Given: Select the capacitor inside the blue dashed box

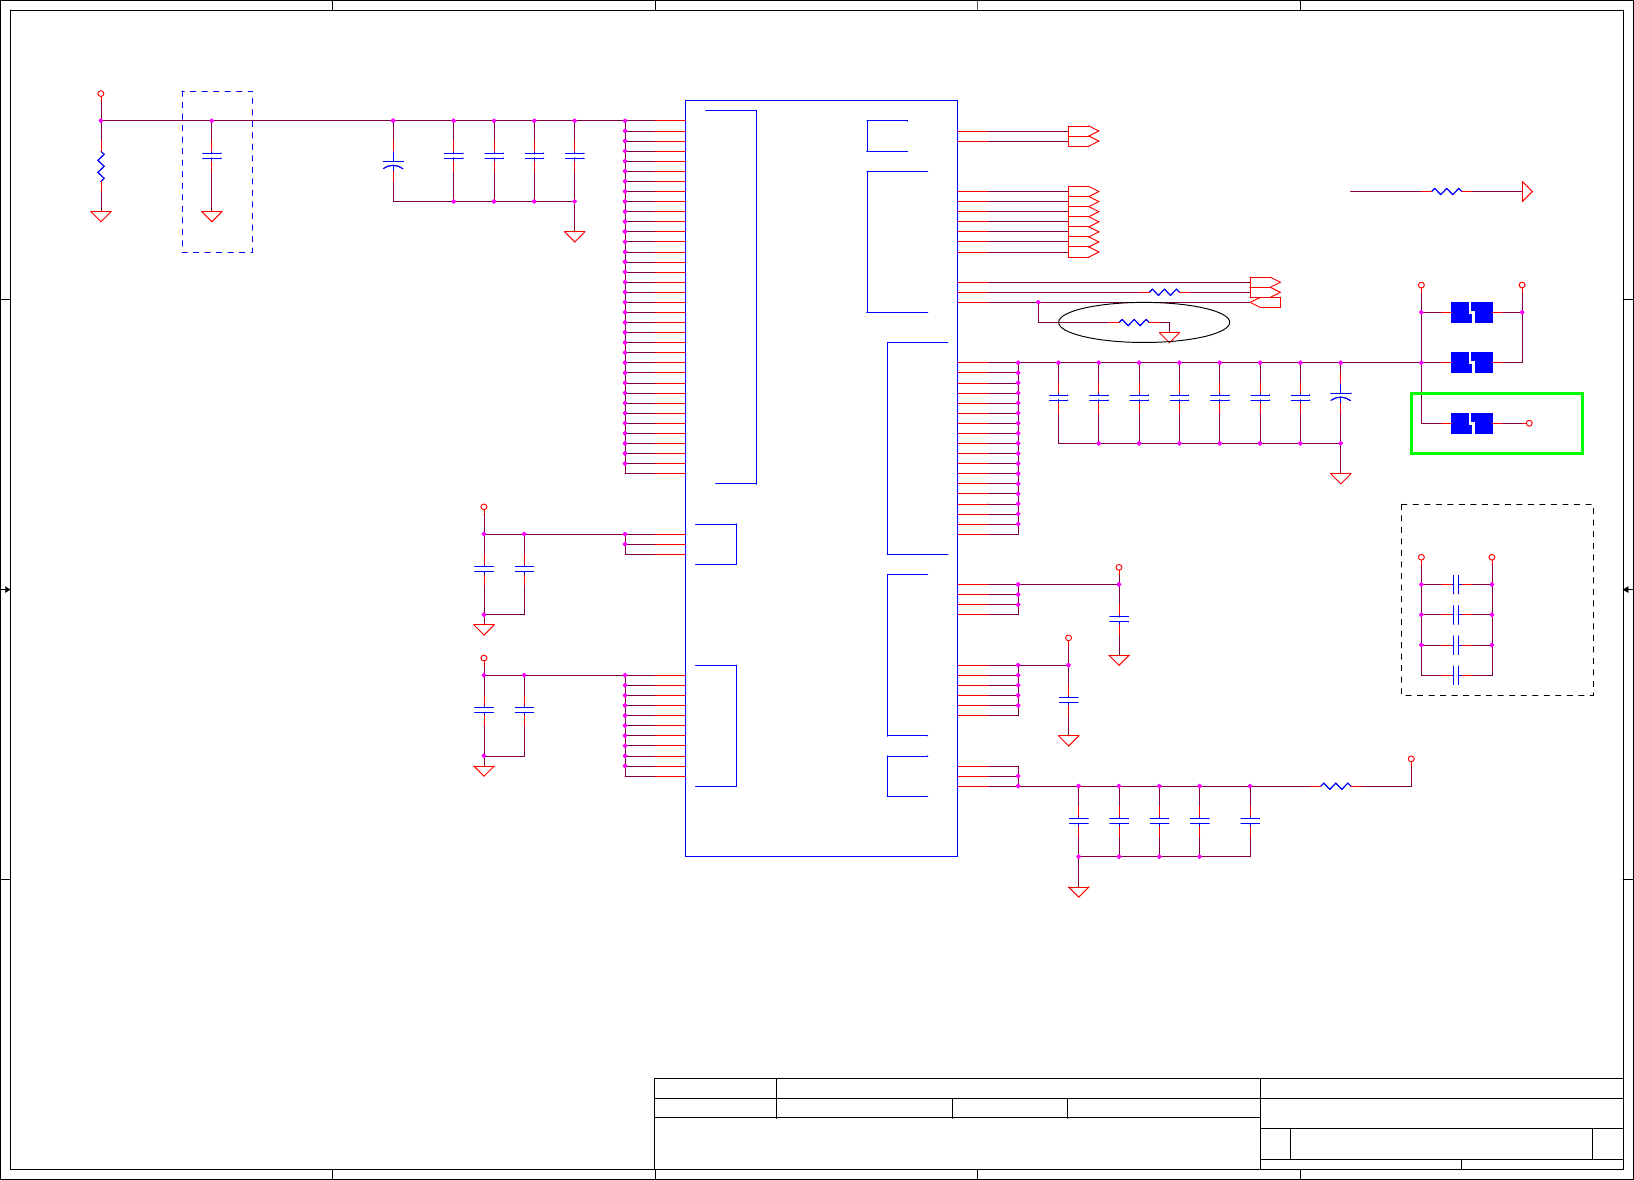Looking at the screenshot, I should pyautogui.click(x=212, y=156).
